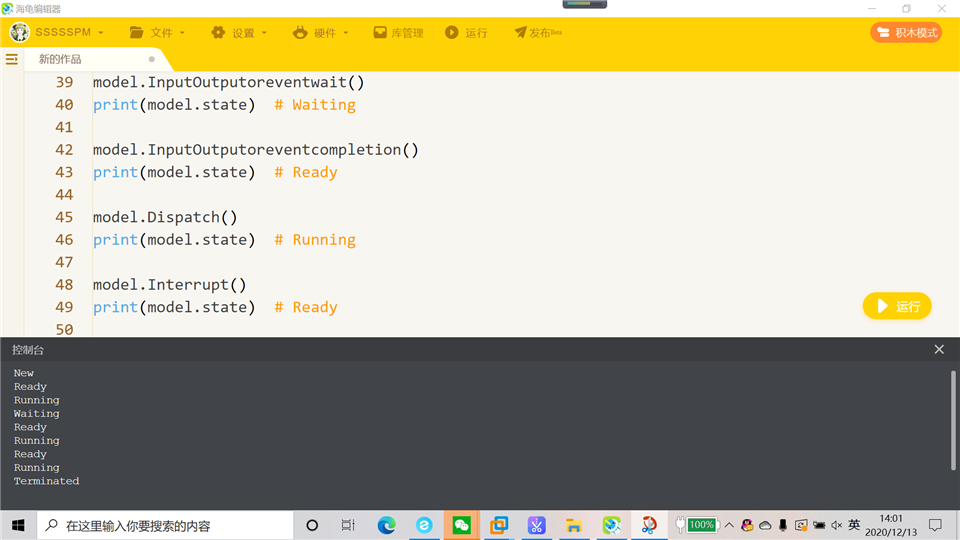960x540 pixels.
Task: Open the Windows Start menu
Action: pyautogui.click(x=18, y=525)
